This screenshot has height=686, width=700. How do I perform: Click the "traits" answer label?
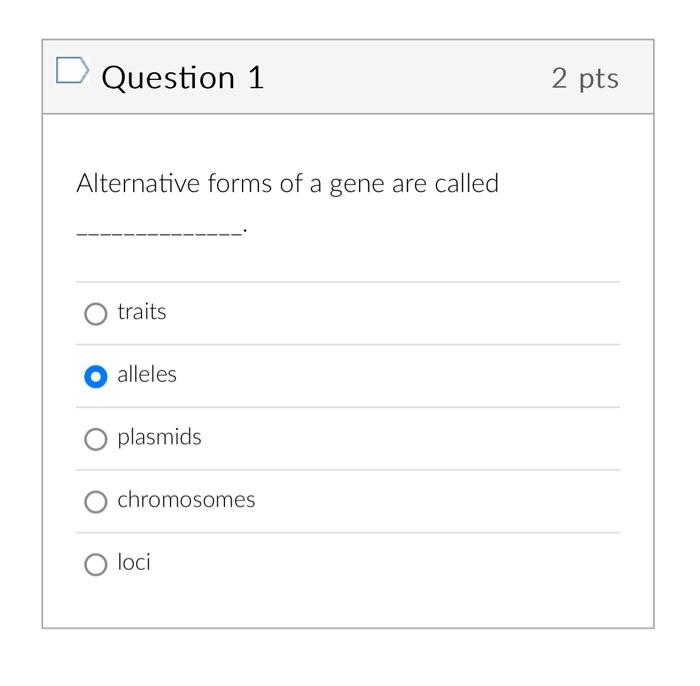[142, 312]
